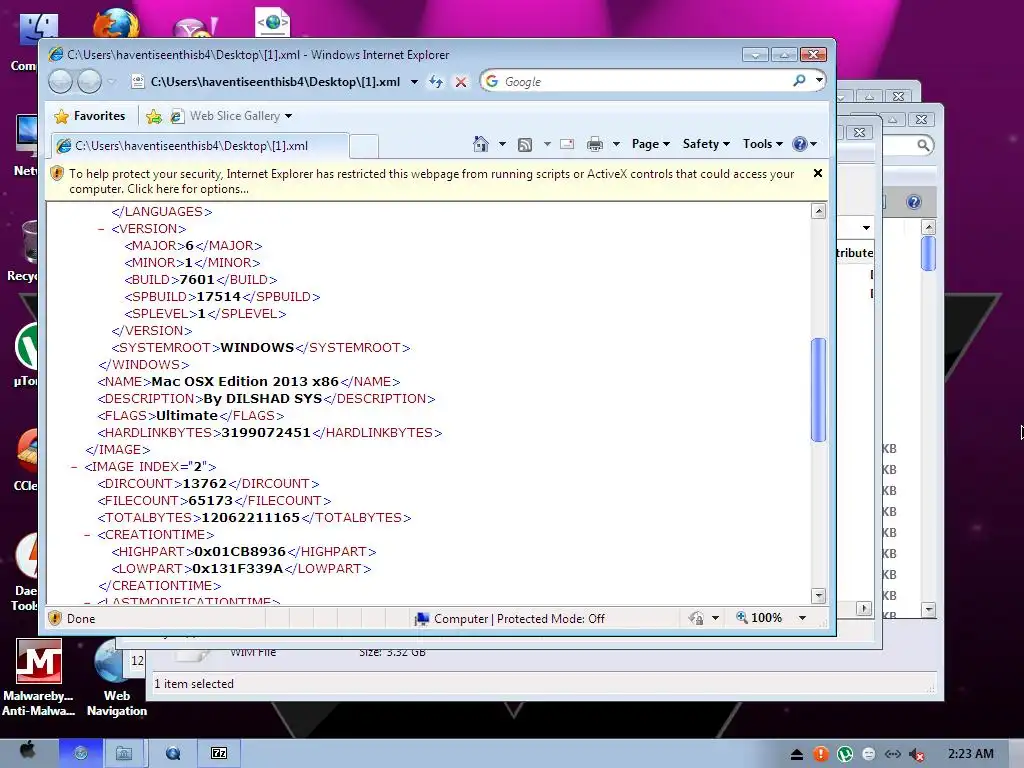The image size is (1024, 768).
Task: Open the zoom level dropdown arrow
Action: 802,618
